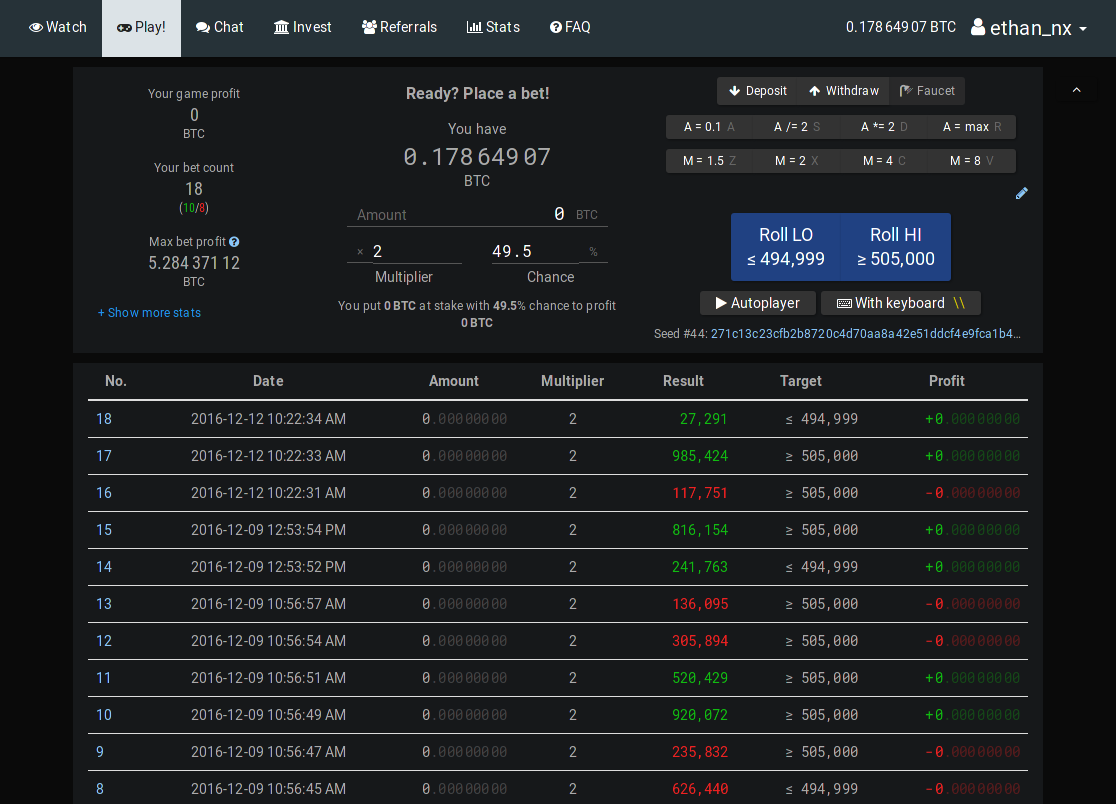The width and height of the screenshot is (1116, 804).
Task: Click the Result column header
Action: (x=683, y=381)
